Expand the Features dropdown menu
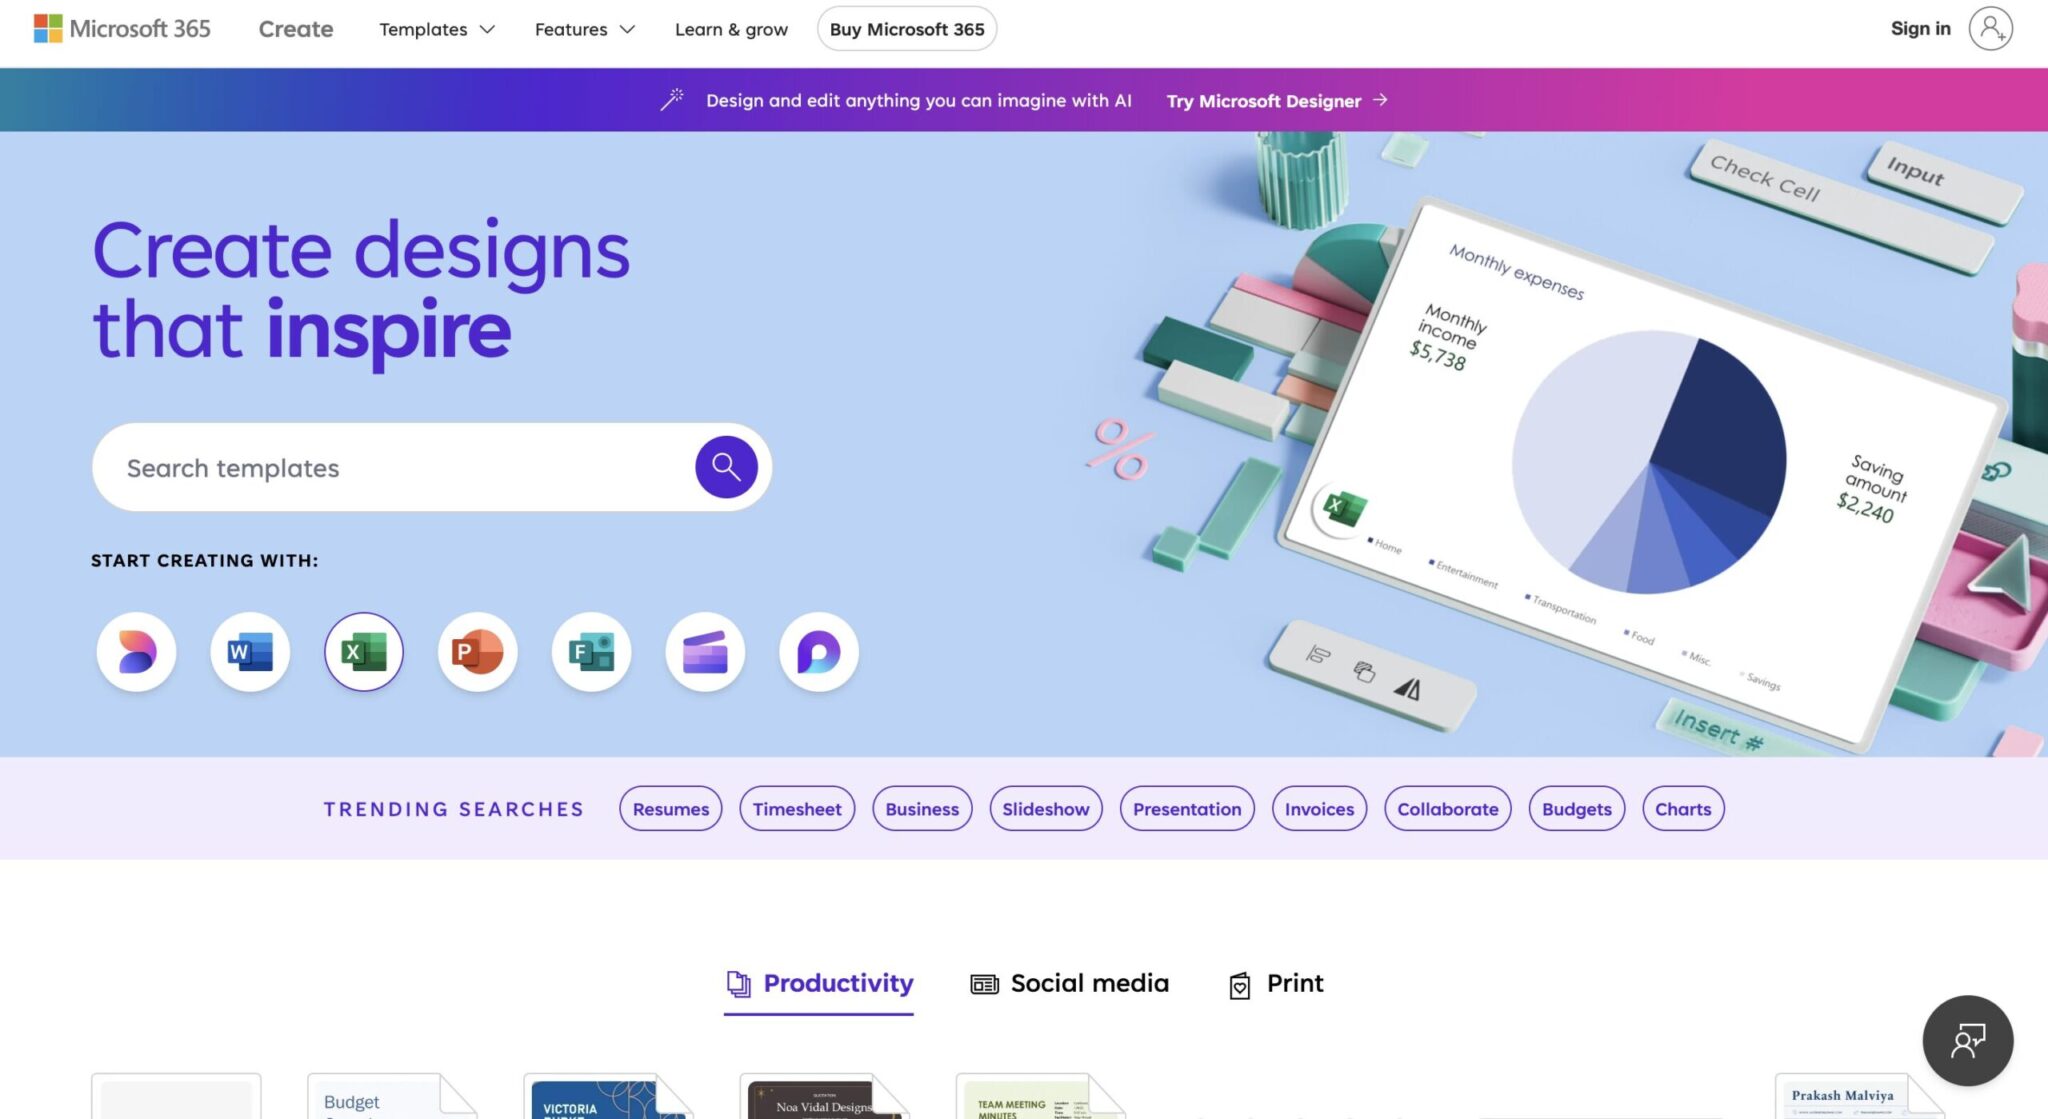 point(585,29)
